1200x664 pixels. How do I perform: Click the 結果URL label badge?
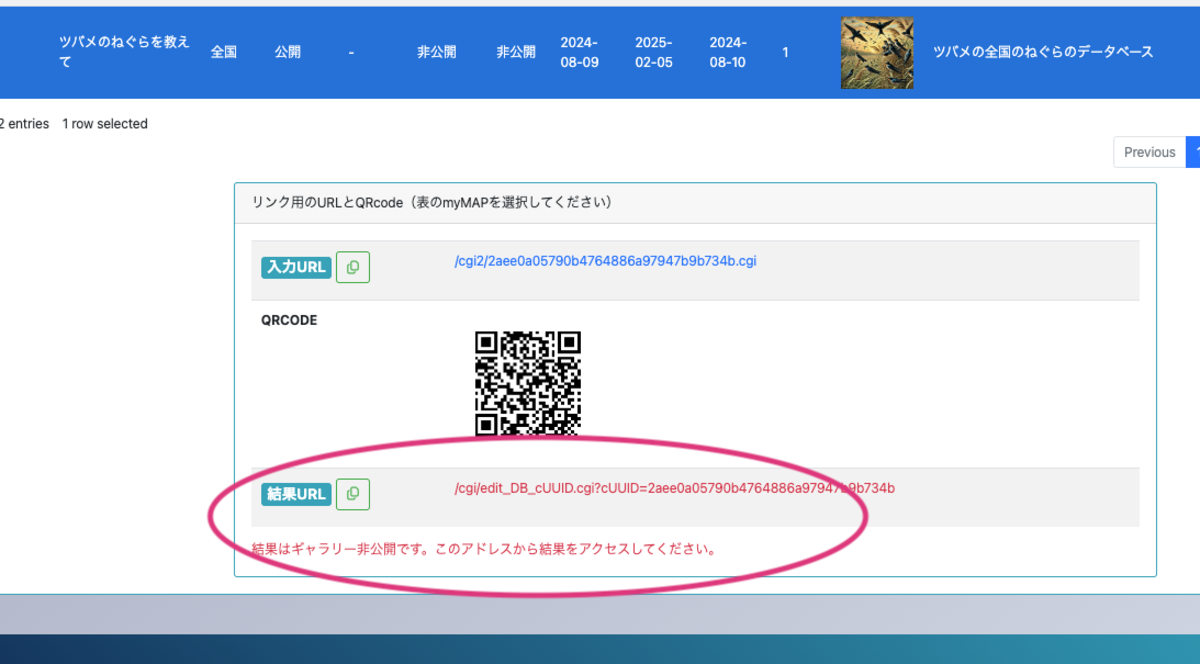[x=296, y=494]
